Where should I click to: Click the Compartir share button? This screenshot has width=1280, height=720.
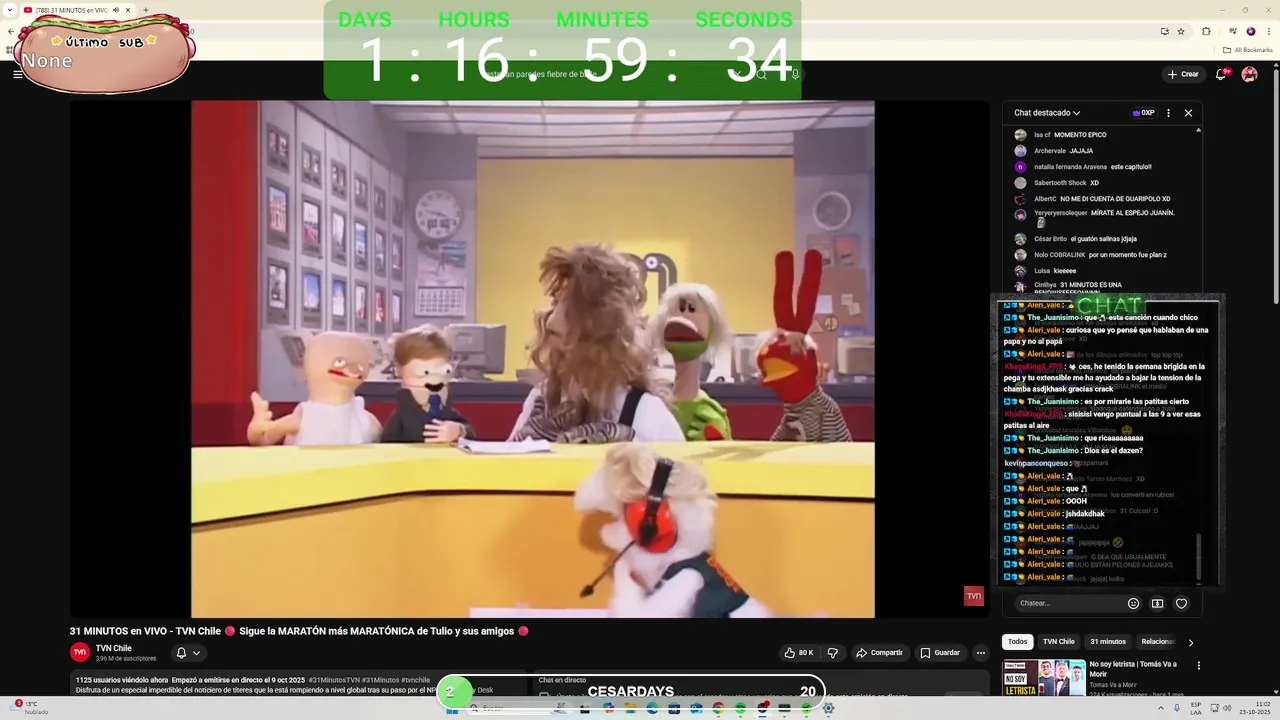[879, 653]
